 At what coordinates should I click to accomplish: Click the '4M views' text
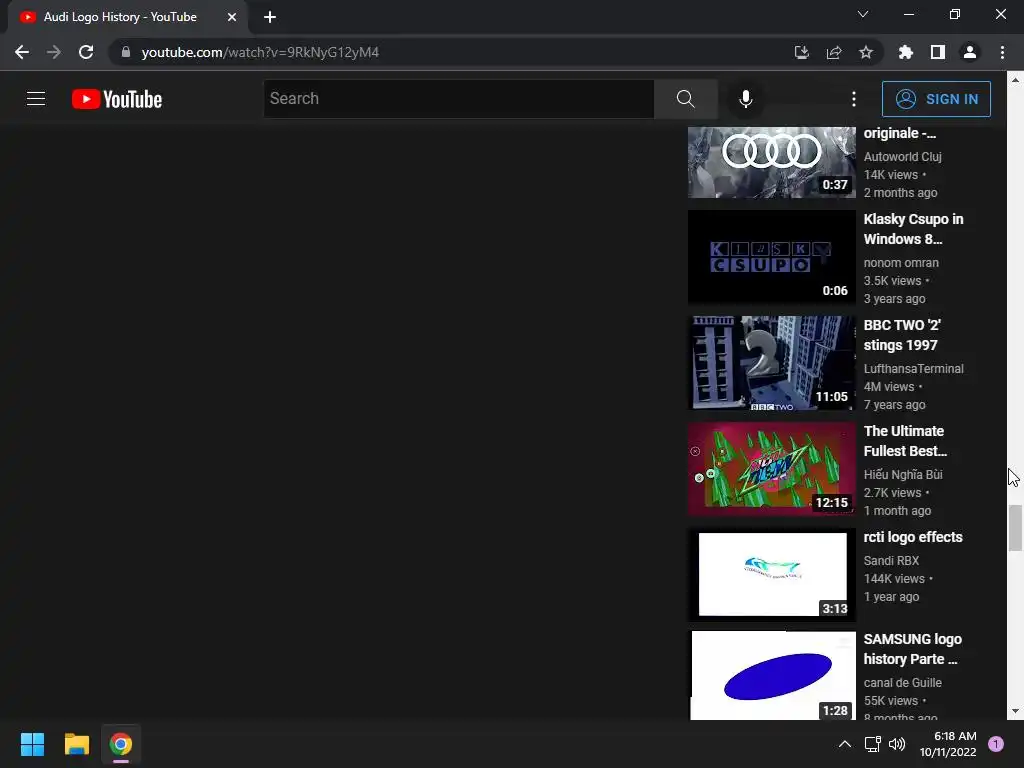coord(889,387)
